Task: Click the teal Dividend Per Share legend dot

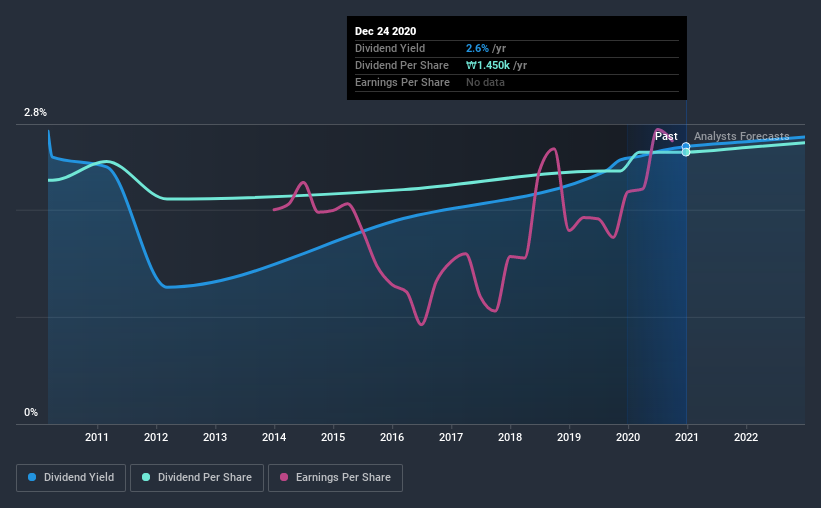Action: [146, 477]
